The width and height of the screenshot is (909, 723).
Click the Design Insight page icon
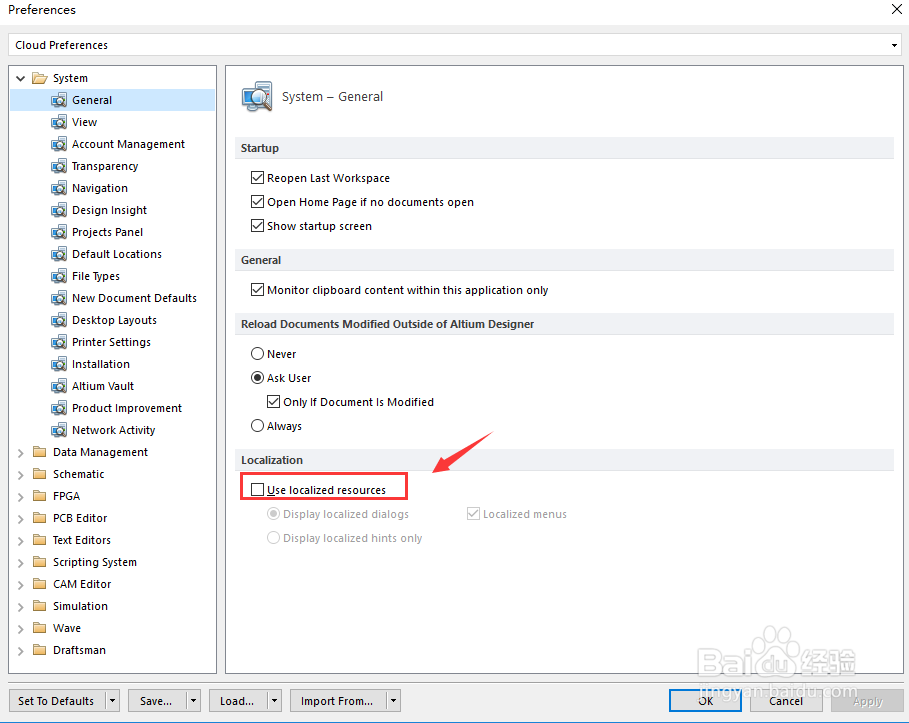point(59,210)
